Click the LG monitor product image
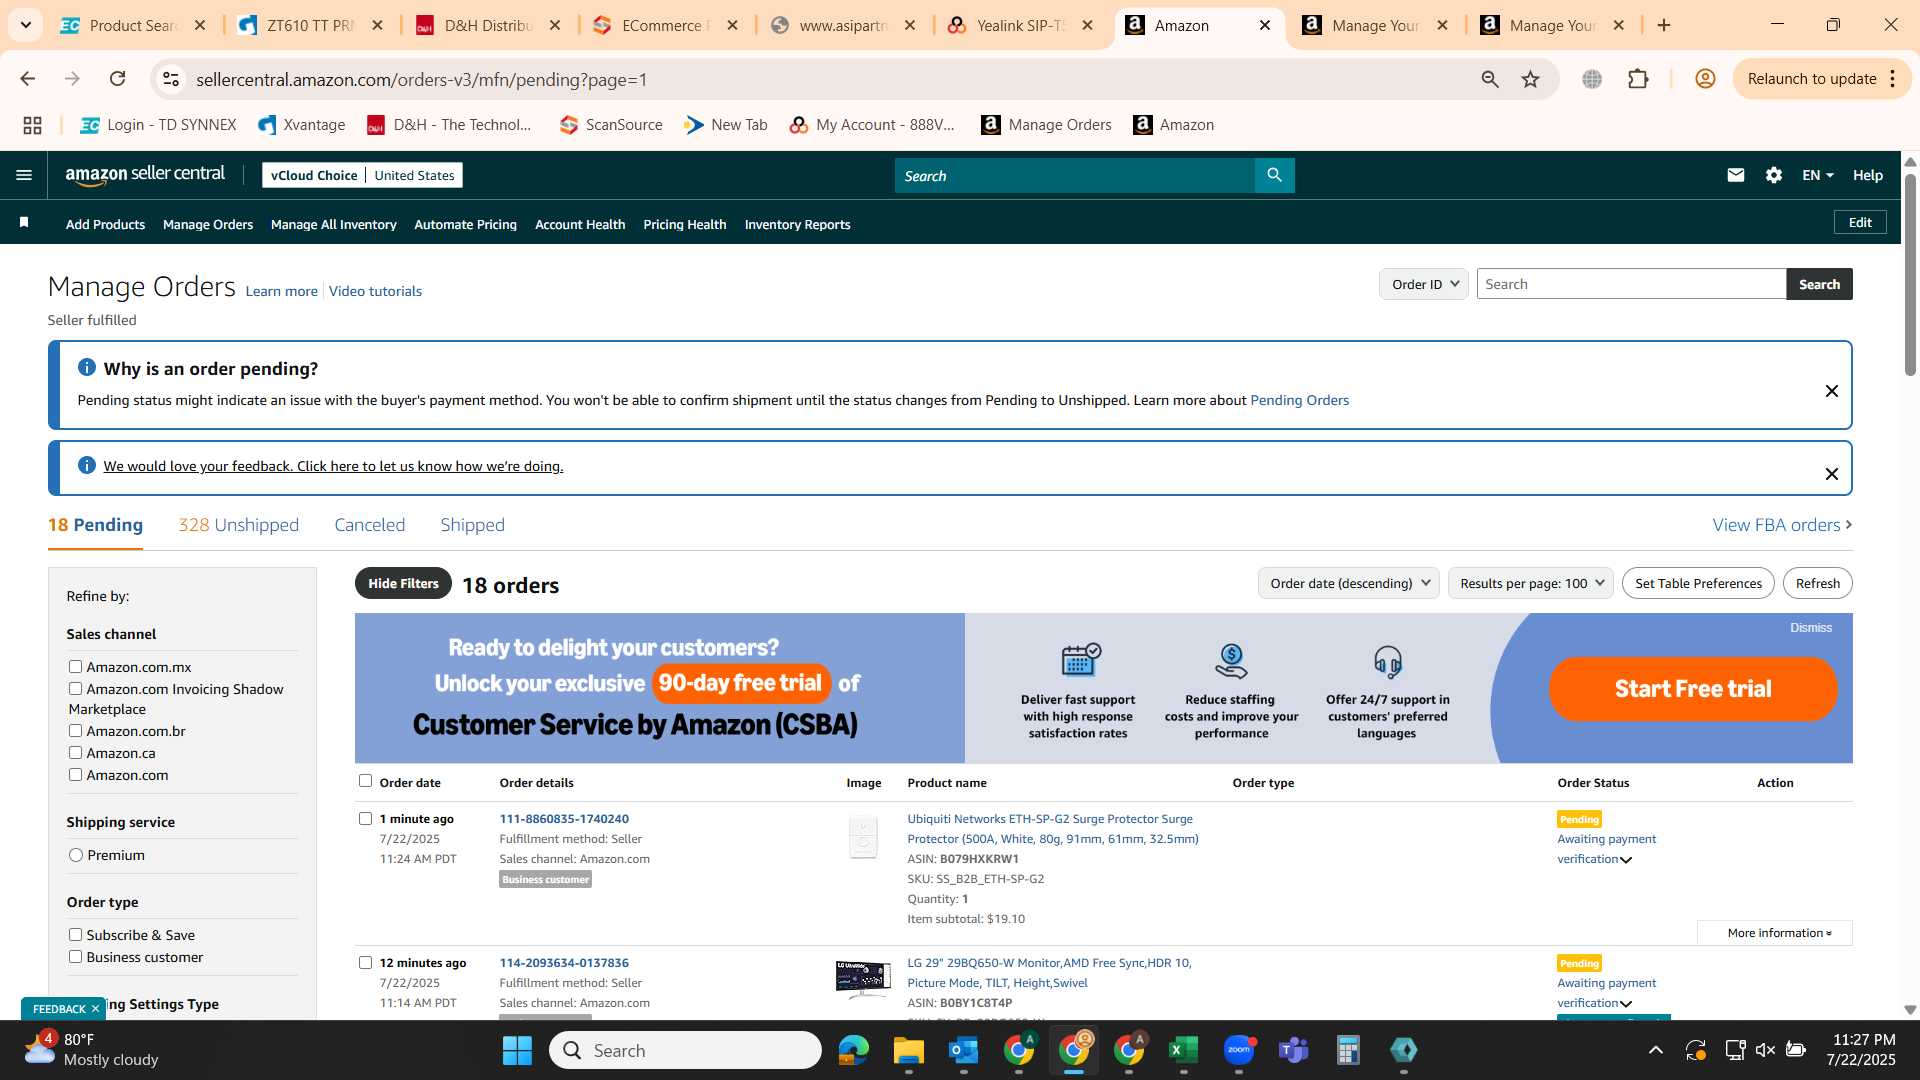The width and height of the screenshot is (1920, 1080). click(x=863, y=979)
